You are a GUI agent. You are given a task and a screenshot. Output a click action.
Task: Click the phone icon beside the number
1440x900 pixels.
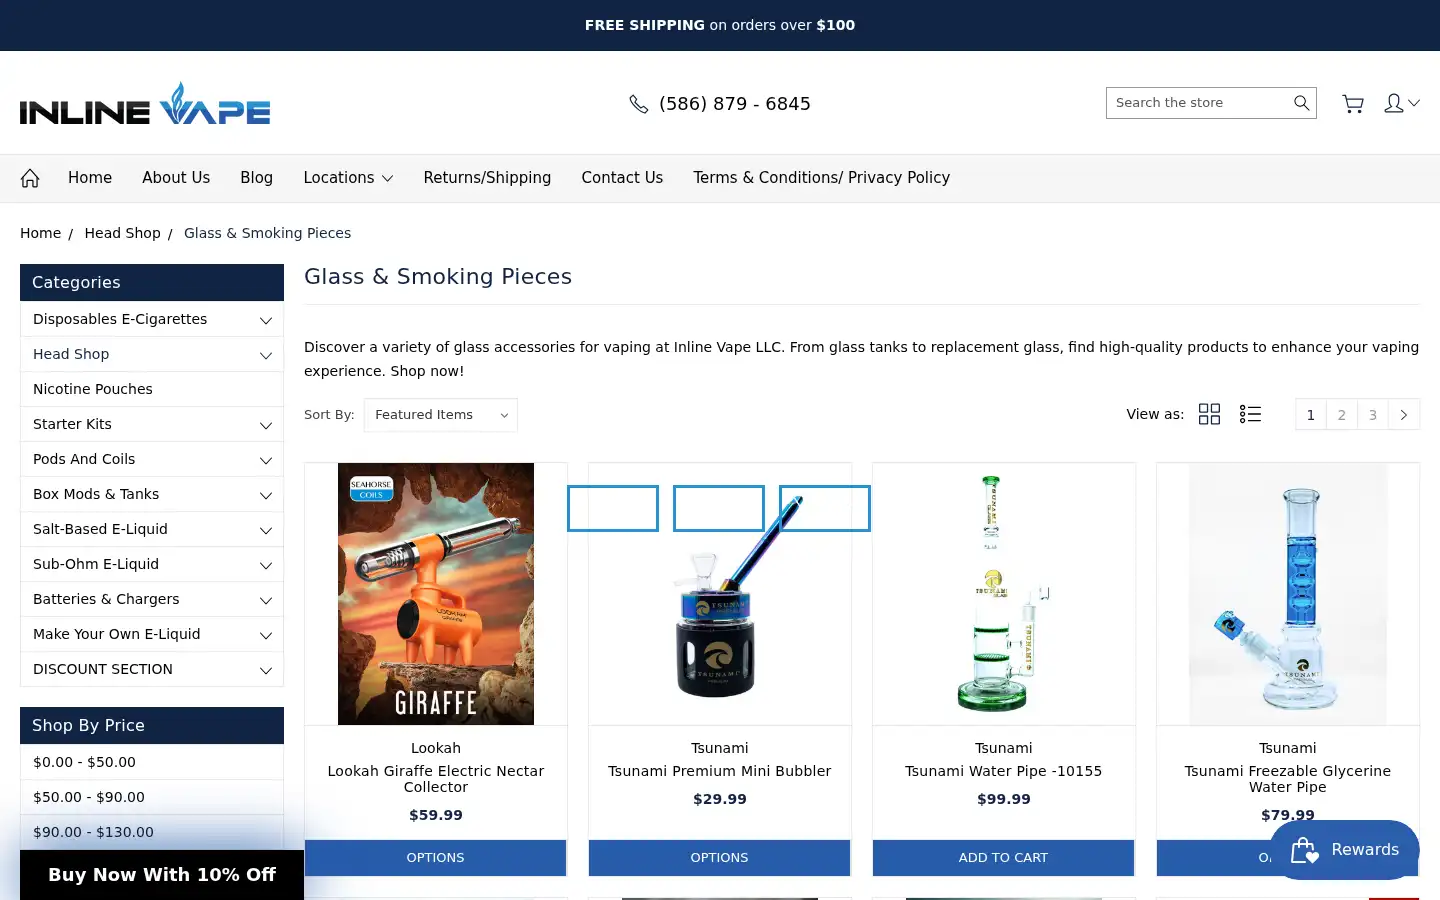[638, 104]
